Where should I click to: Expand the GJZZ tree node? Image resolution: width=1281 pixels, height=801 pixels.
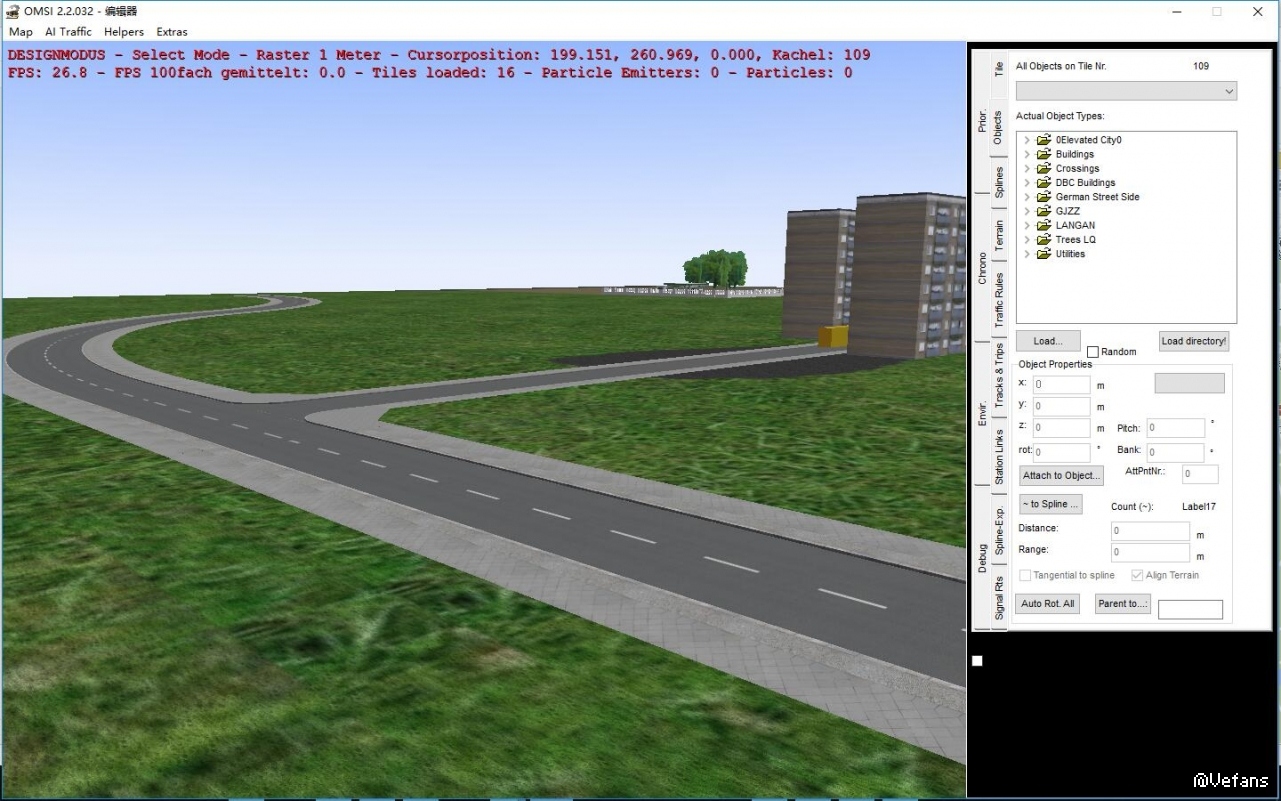pos(1027,211)
